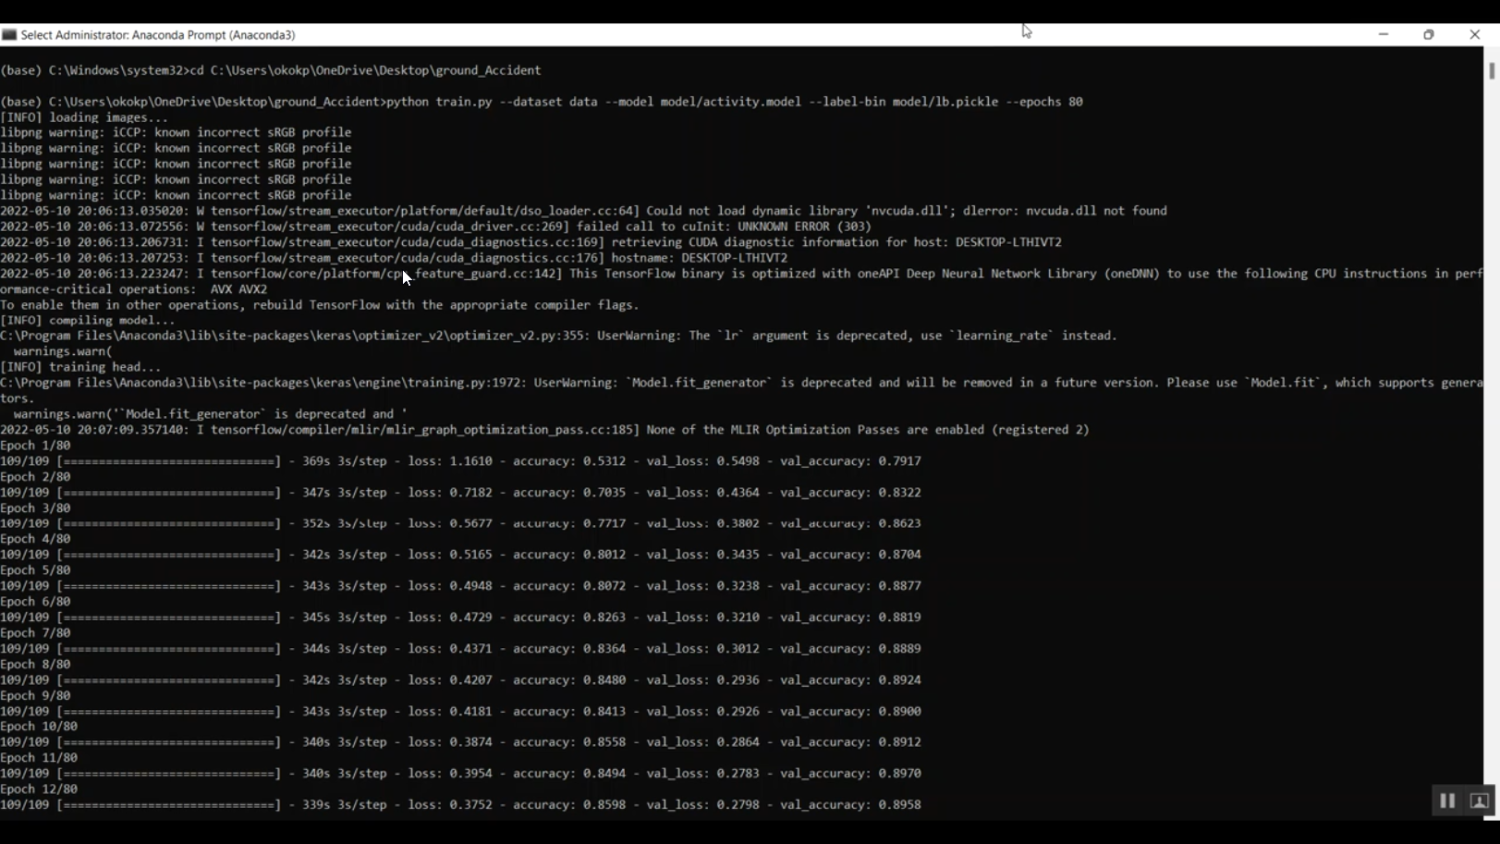
Task: Click the 'AVX AVX2' instructions text
Action: tap(239, 289)
